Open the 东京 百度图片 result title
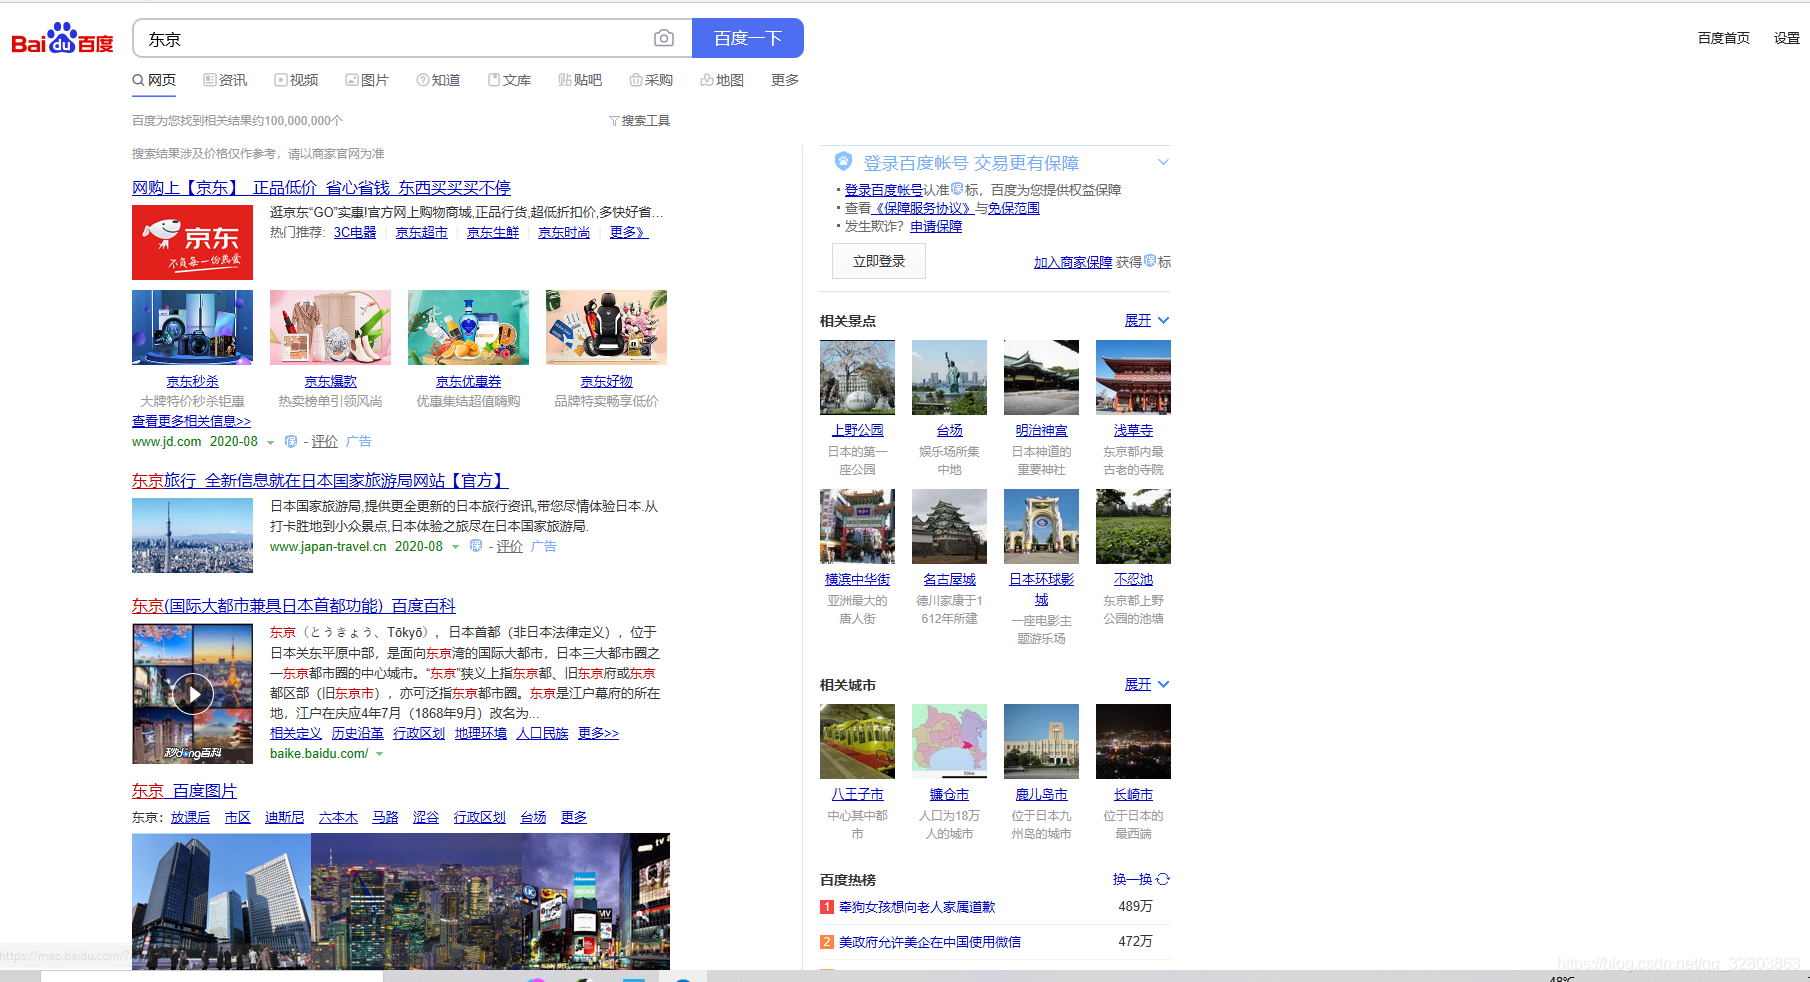This screenshot has height=982, width=1810. (184, 790)
